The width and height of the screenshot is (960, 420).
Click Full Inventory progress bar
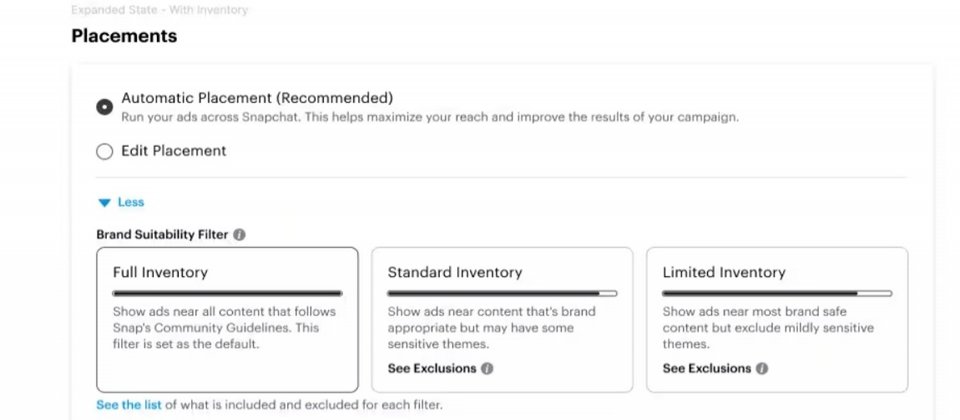pyautogui.click(x=227, y=293)
